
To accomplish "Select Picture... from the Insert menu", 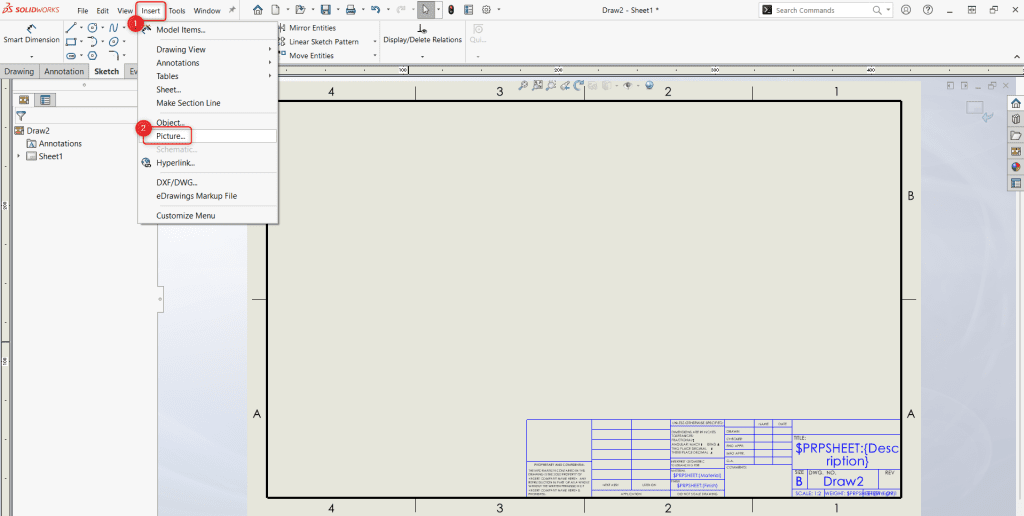I will pyautogui.click(x=170, y=135).
